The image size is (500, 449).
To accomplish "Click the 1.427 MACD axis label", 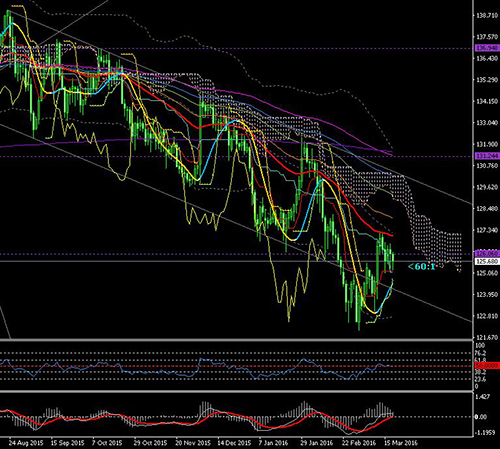I will click(x=482, y=397).
